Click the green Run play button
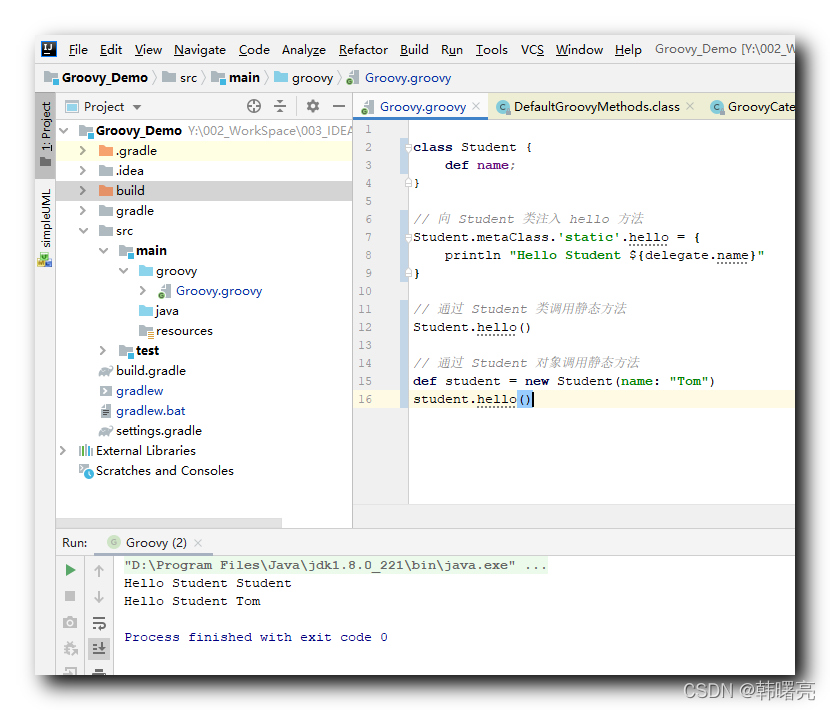830x710 pixels. pyautogui.click(x=70, y=570)
